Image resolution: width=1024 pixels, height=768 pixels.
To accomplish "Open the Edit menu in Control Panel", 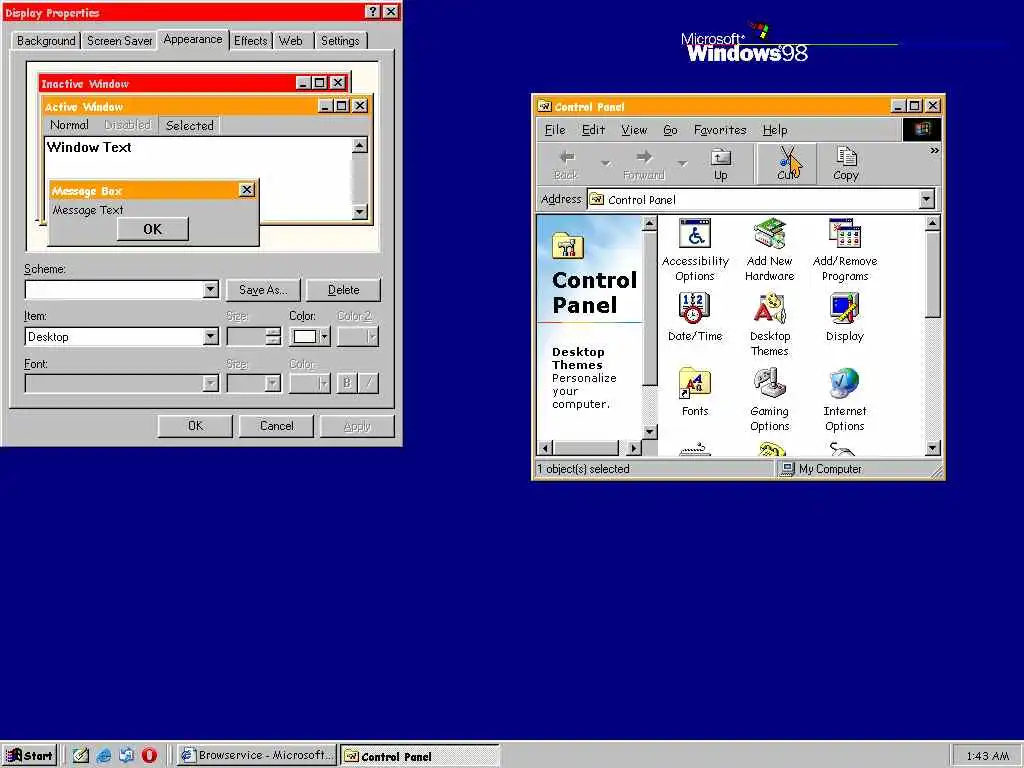I will pos(593,130).
